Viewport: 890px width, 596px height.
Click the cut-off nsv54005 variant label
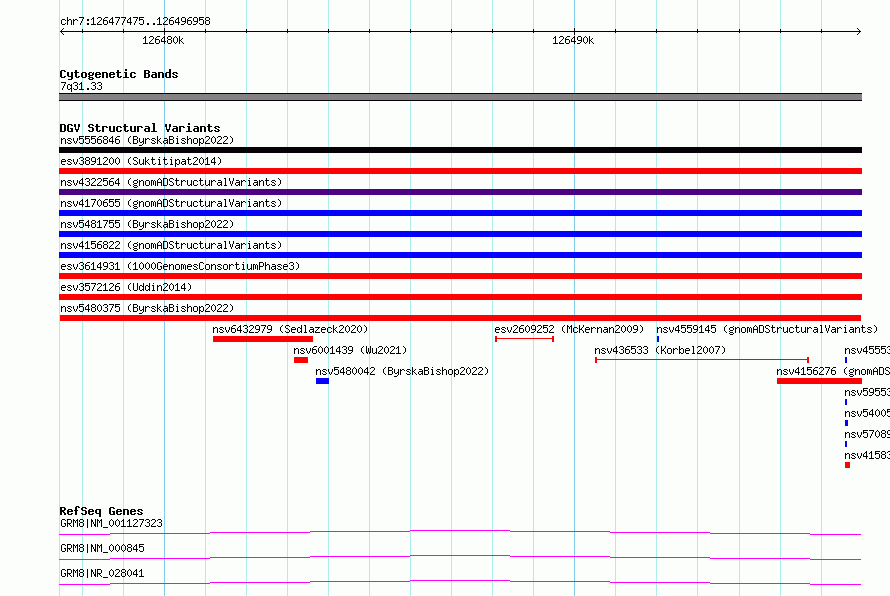click(867, 413)
